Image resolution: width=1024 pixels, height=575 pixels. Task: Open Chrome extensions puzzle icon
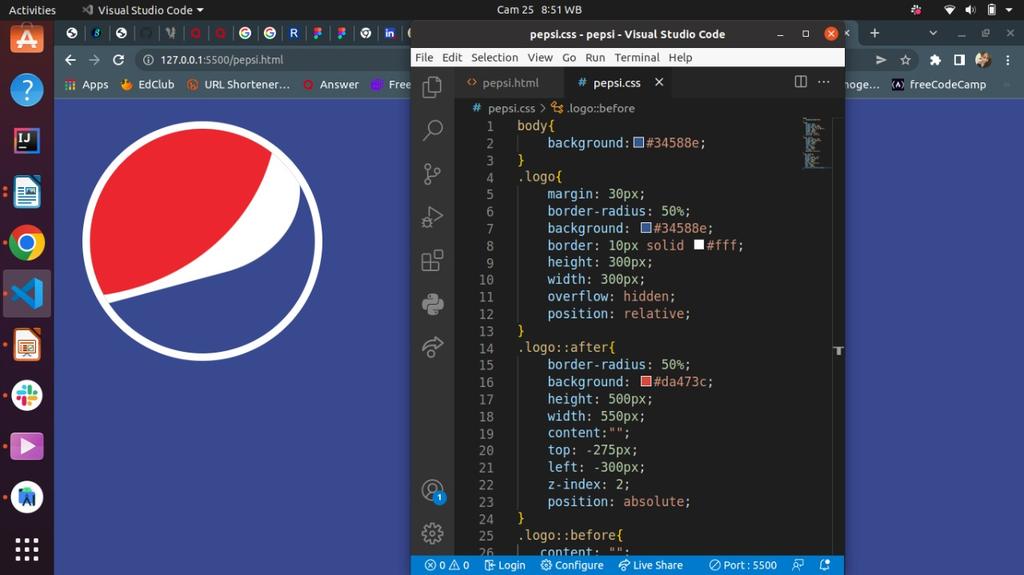[x=935, y=60]
